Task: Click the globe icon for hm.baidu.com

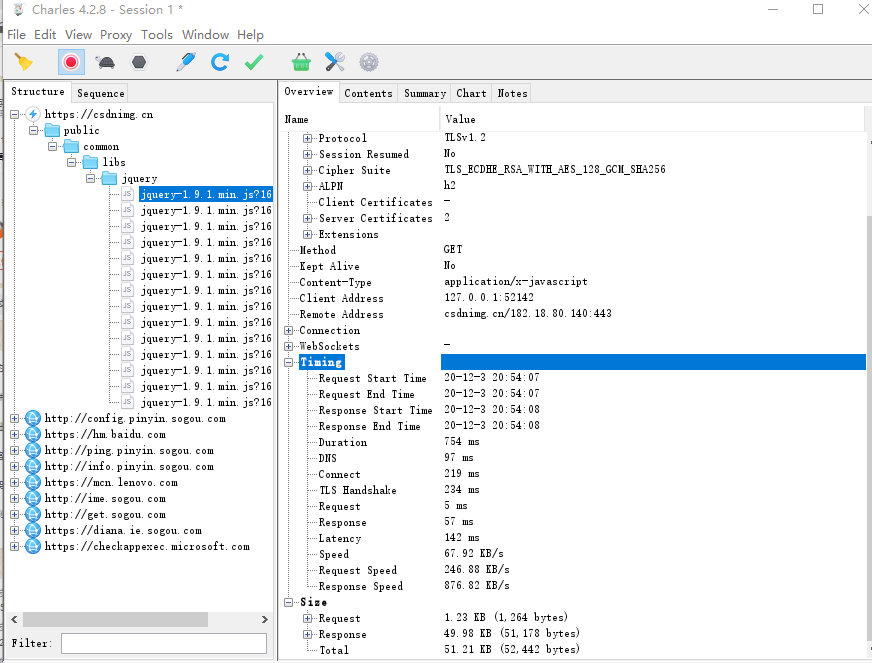Action: click(33, 434)
